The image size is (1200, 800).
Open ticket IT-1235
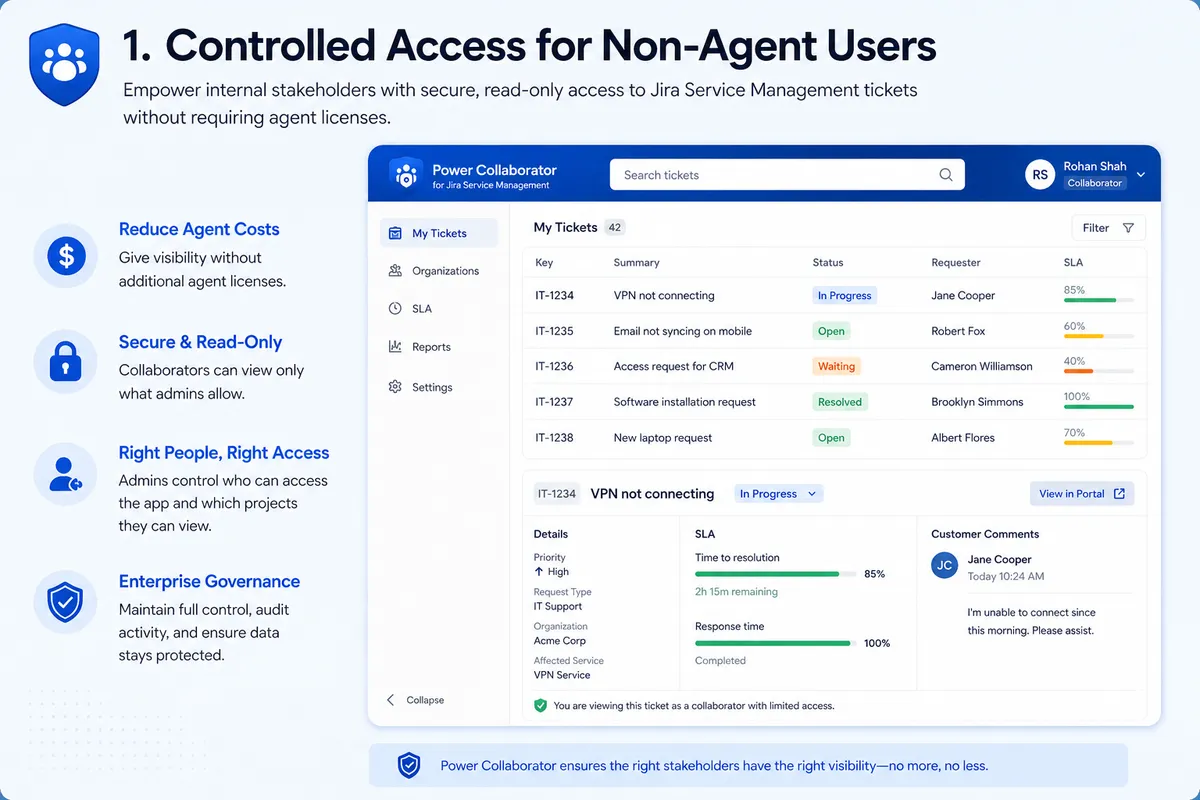554,331
